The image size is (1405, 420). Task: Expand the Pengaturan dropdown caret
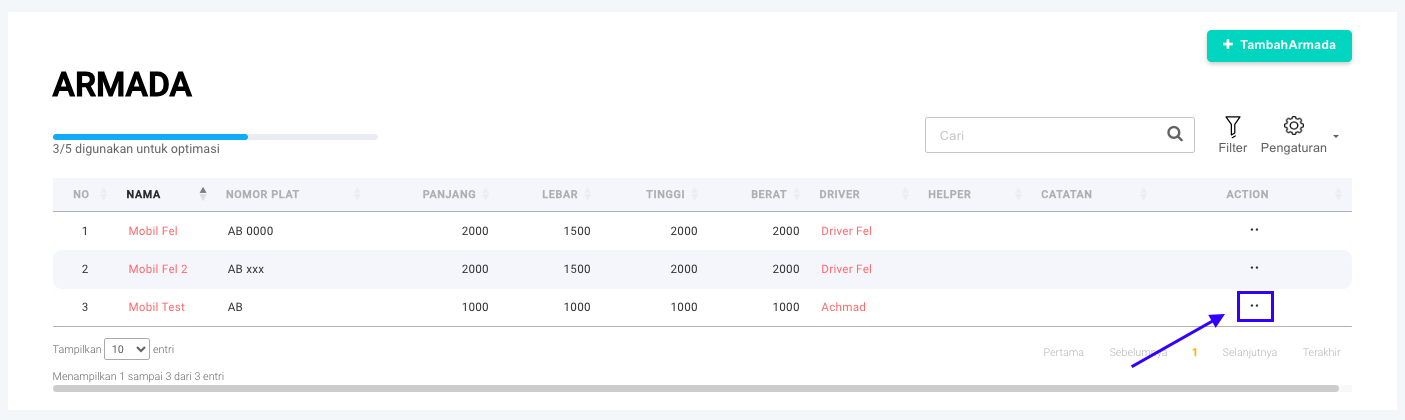tap(1336, 136)
